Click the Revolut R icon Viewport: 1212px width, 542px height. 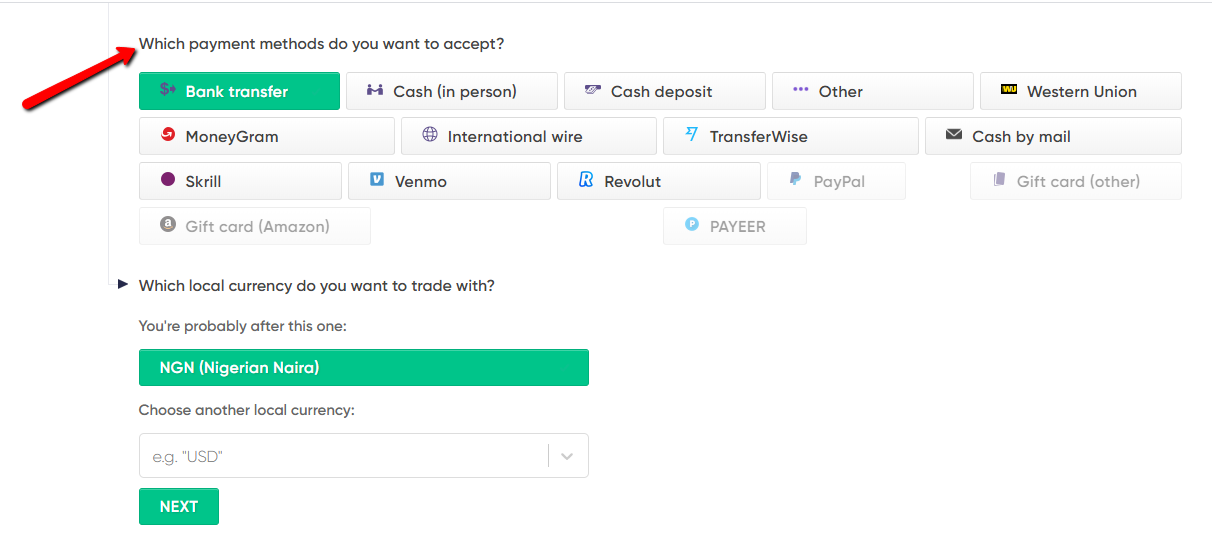(x=586, y=180)
